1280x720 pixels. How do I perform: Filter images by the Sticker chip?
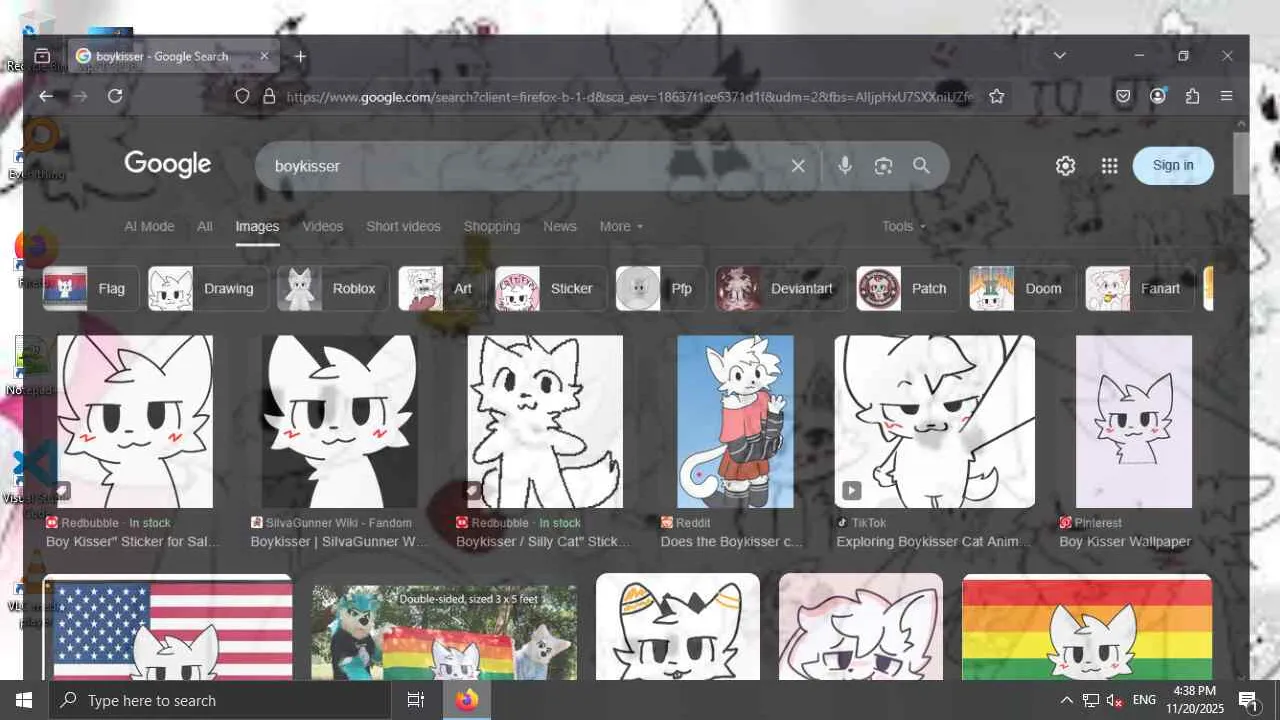click(550, 289)
